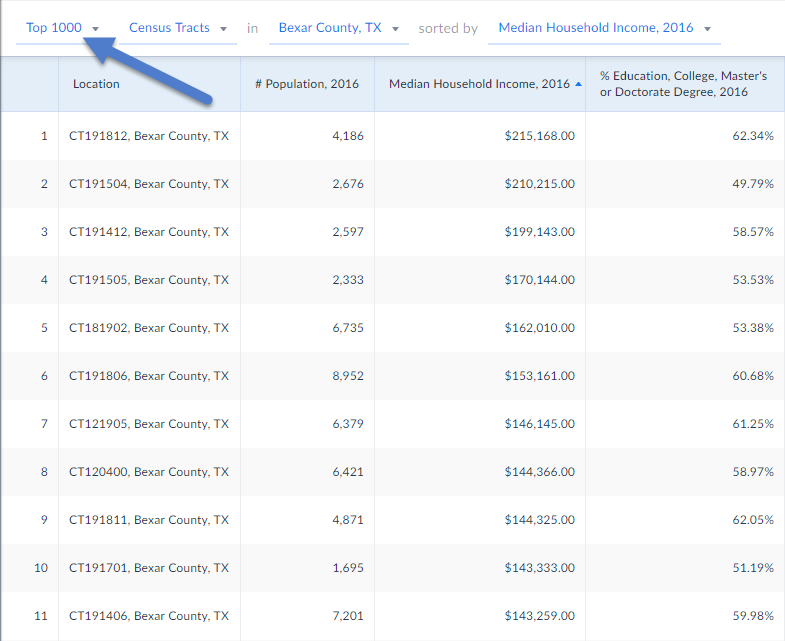Select CT191811, Bexar County, TX
The height and width of the screenshot is (641, 785).
pyautogui.click(x=149, y=520)
